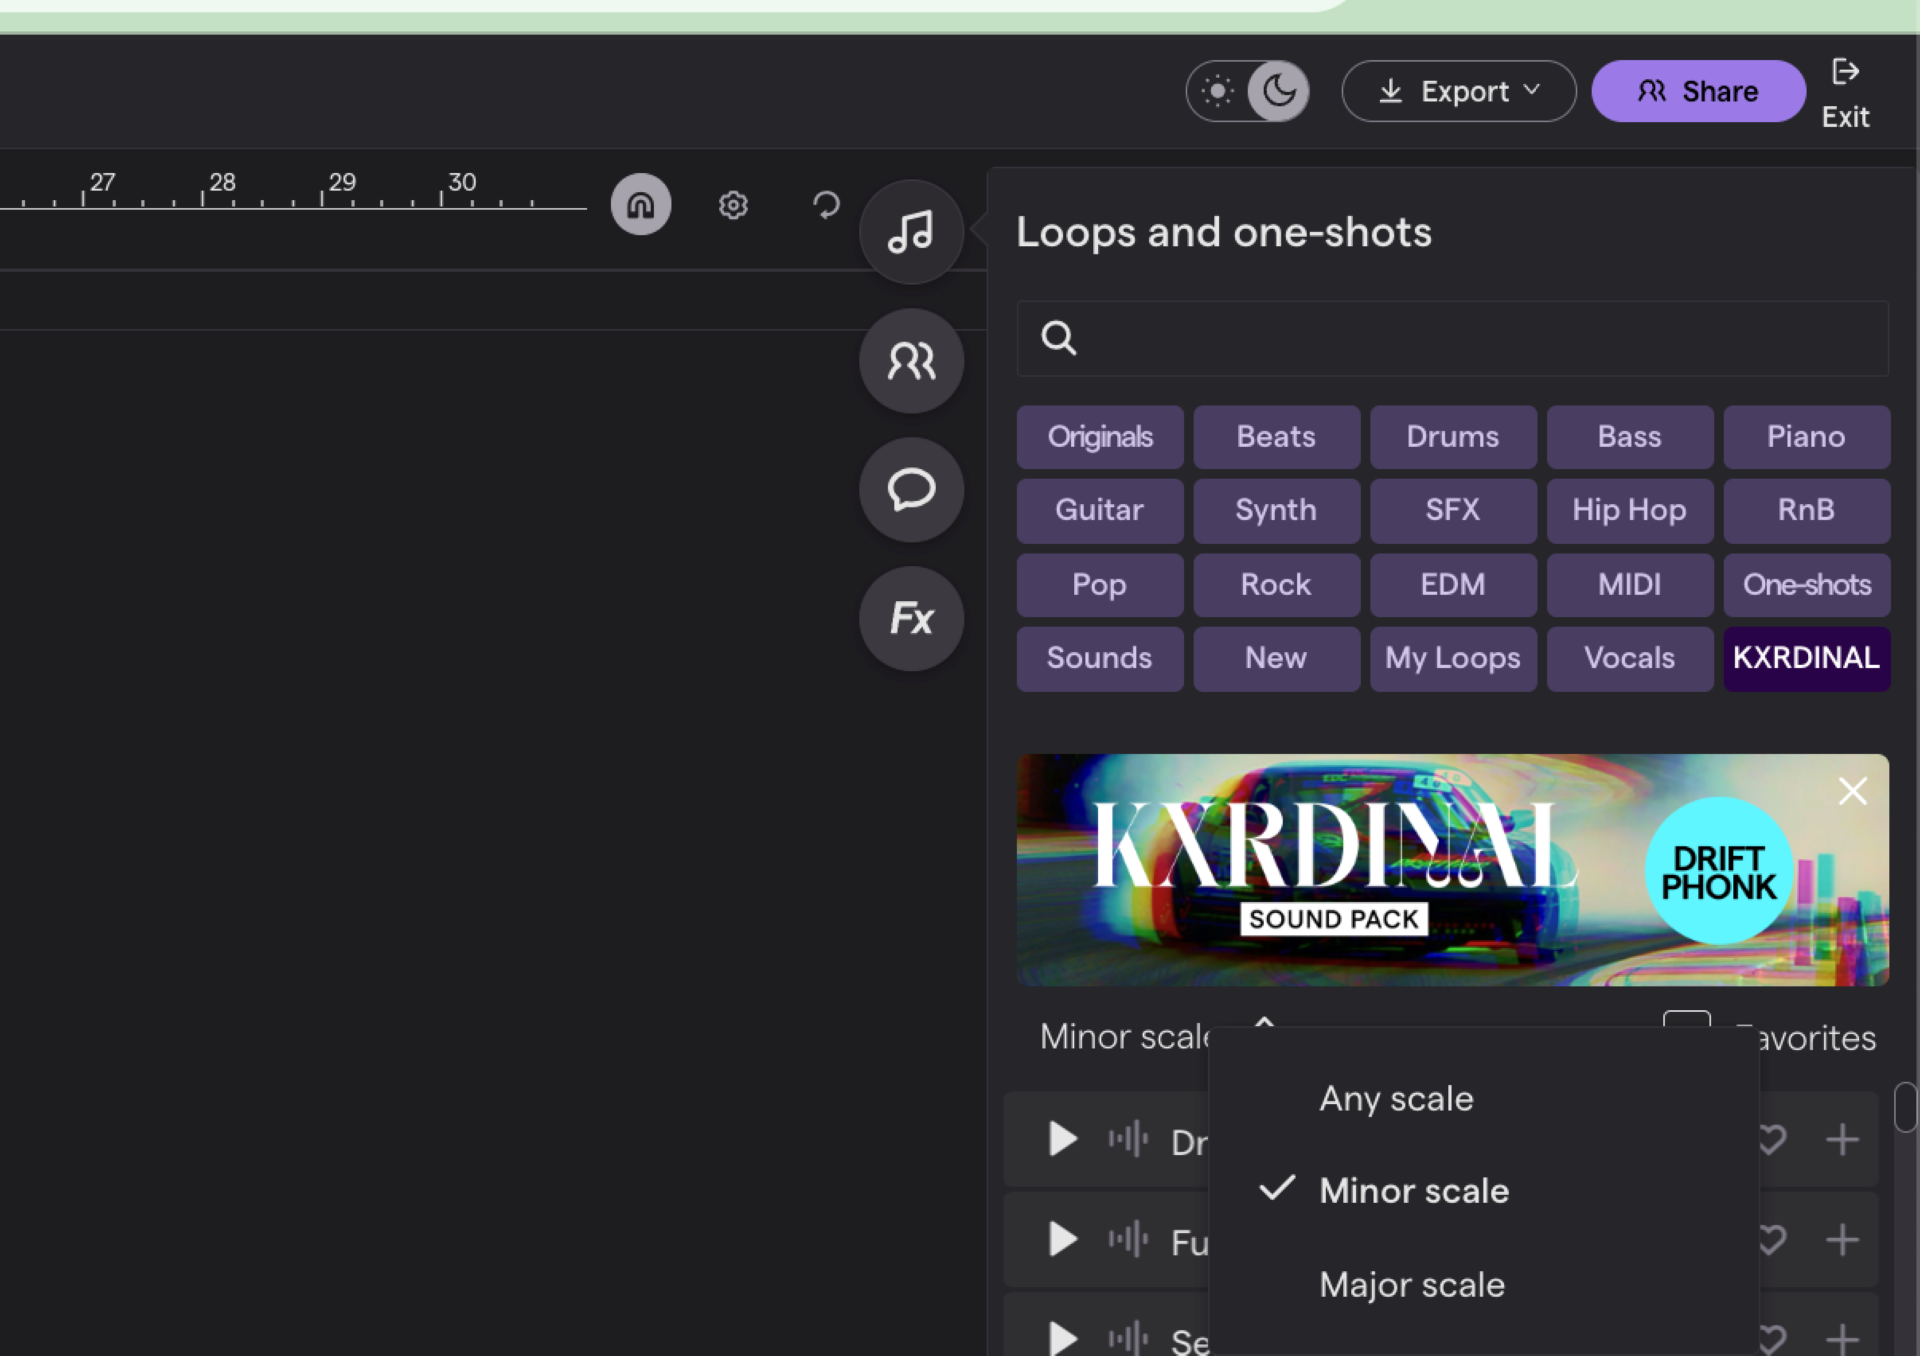Collapse the Minor scale dropdown chevron
Image resolution: width=1920 pixels, height=1356 pixels.
[x=1264, y=1023]
